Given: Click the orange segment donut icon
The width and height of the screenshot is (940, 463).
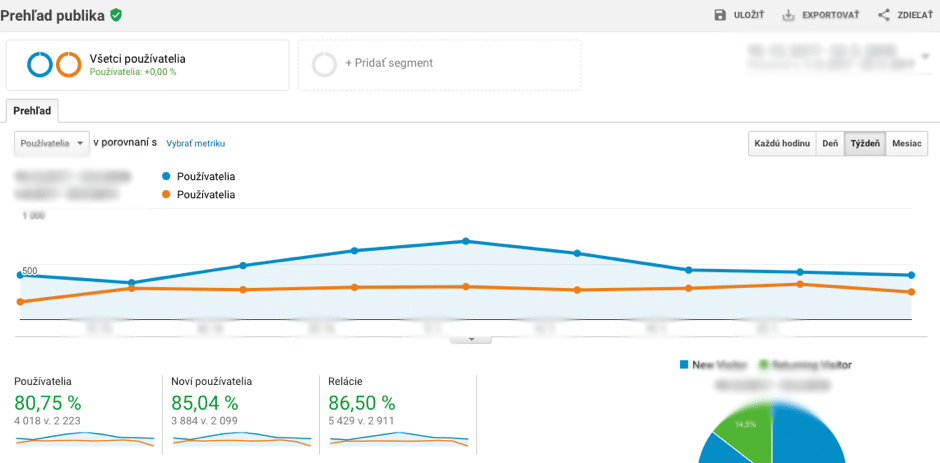Looking at the screenshot, I should (68, 64).
